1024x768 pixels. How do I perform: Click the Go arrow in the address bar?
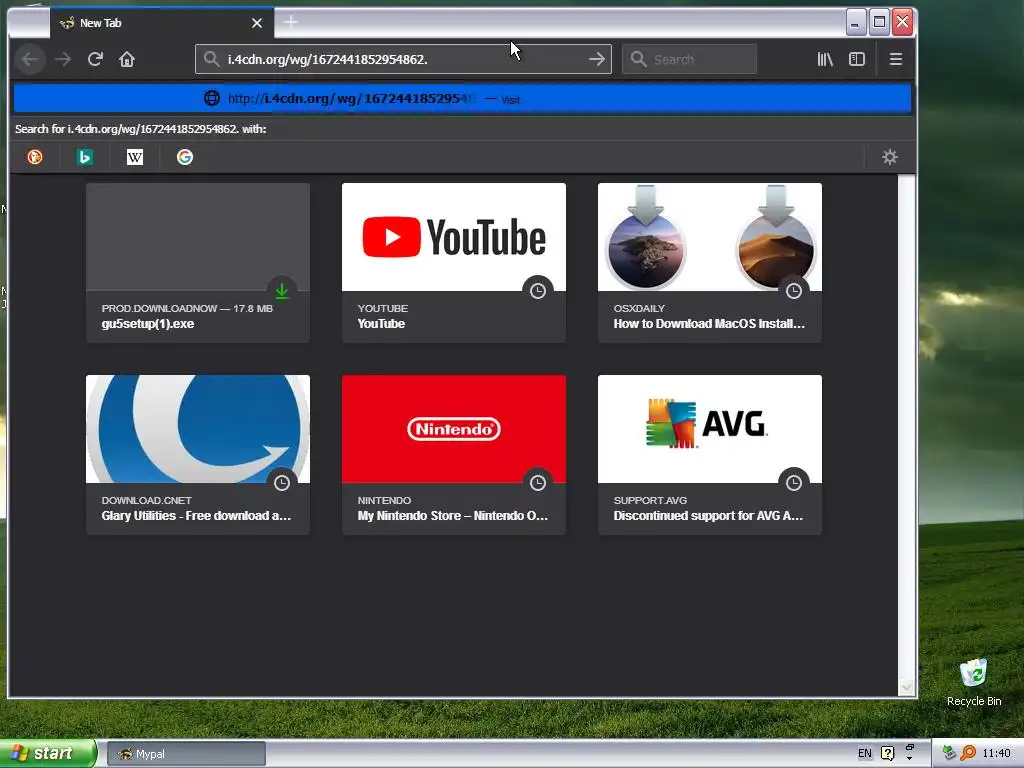(596, 59)
